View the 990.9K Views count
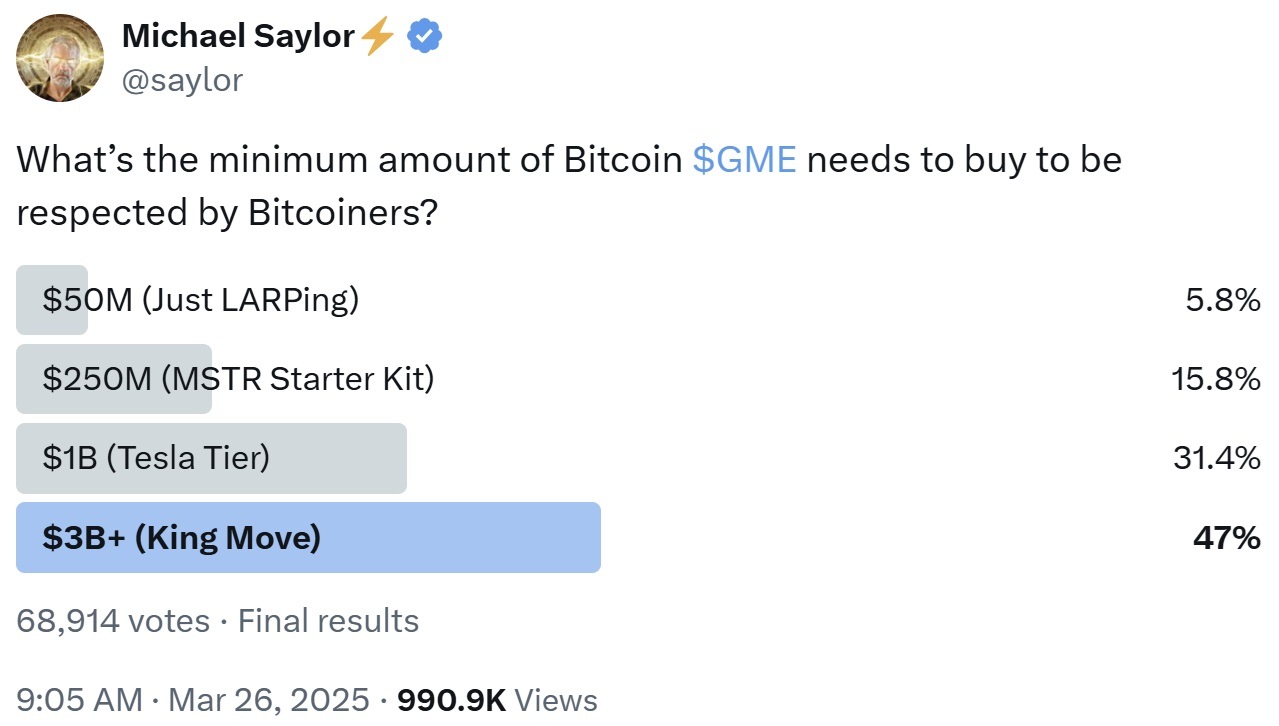 click(x=497, y=700)
